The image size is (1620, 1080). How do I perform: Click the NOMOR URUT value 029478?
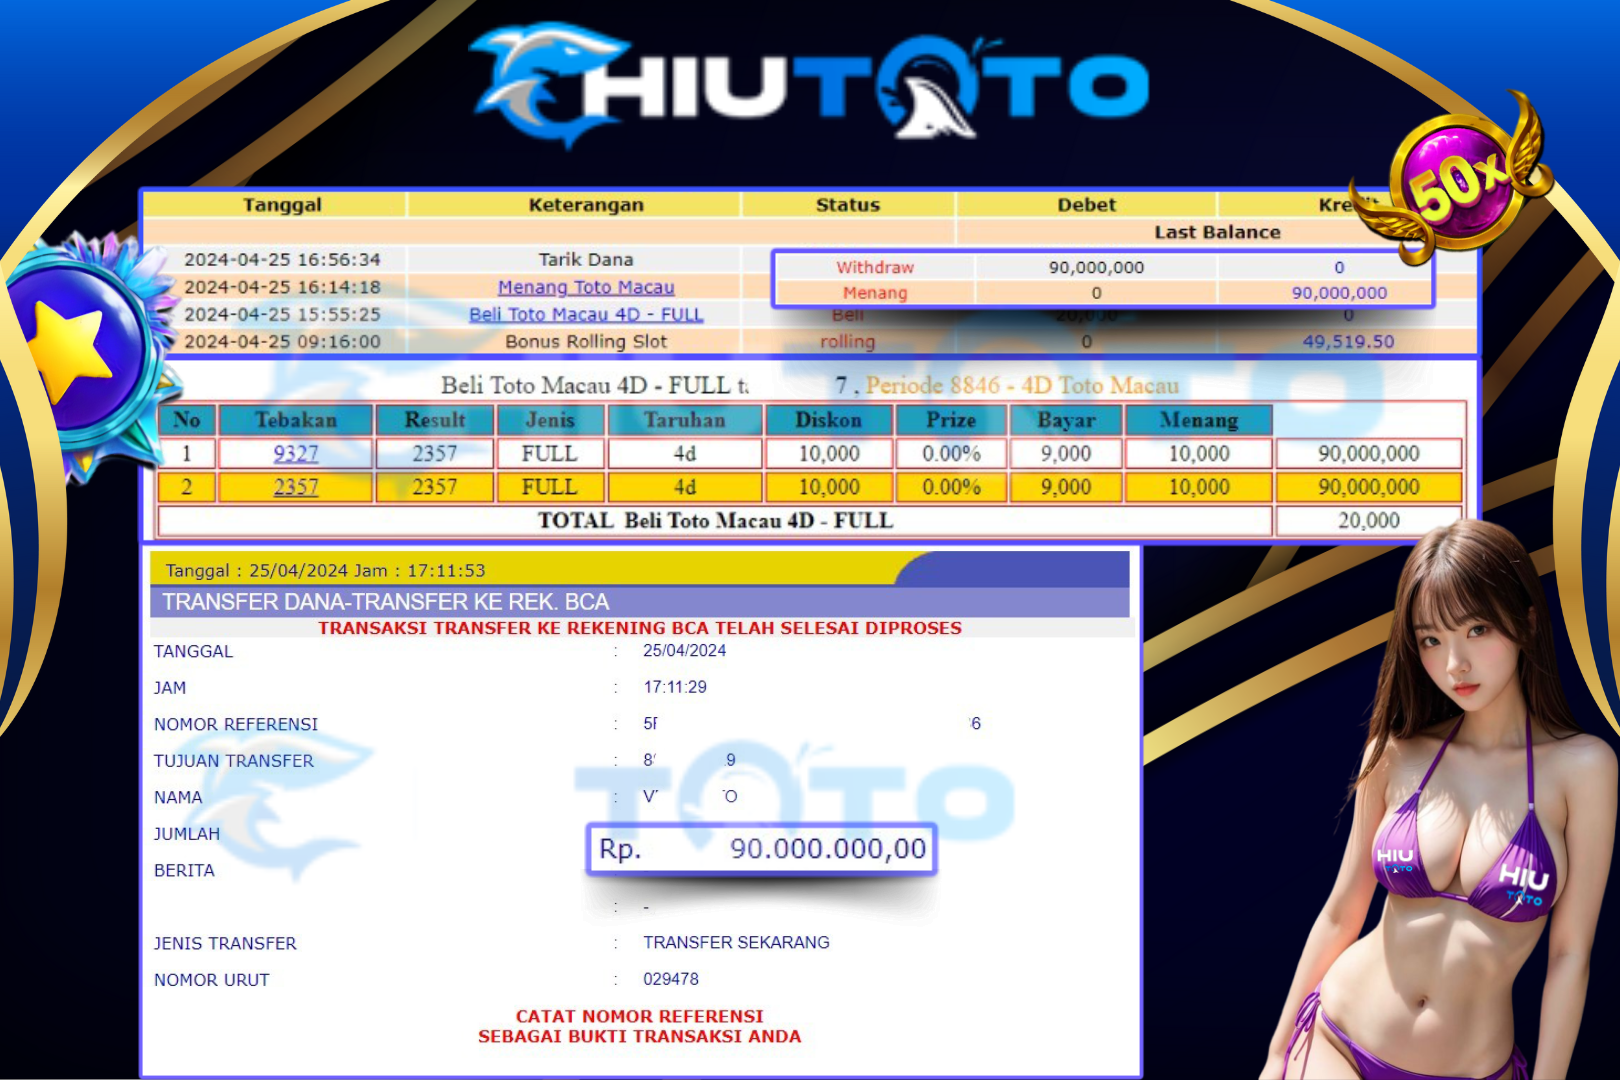[671, 979]
